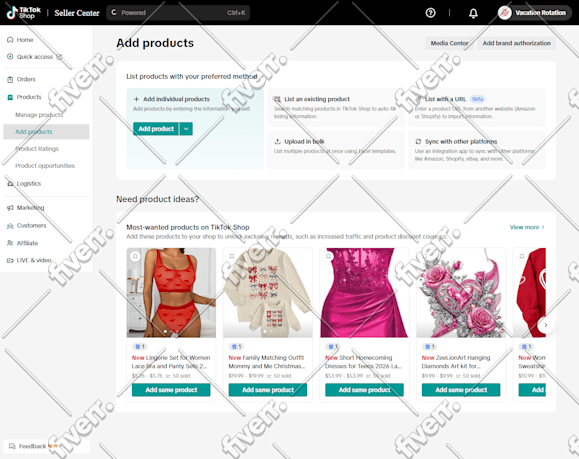The height and width of the screenshot is (459, 579).
Task: Add same product for Short Homecoming Dresses
Action: click(364, 390)
